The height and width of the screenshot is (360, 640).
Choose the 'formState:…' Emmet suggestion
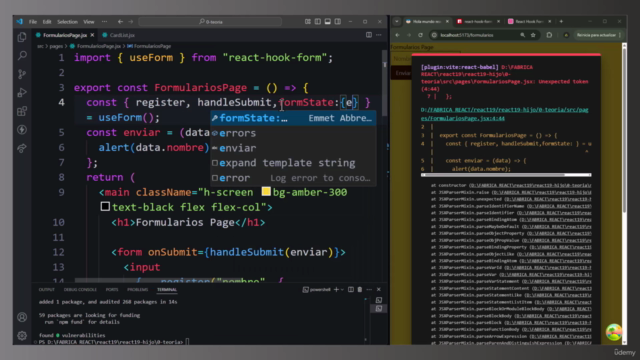click(x=293, y=118)
